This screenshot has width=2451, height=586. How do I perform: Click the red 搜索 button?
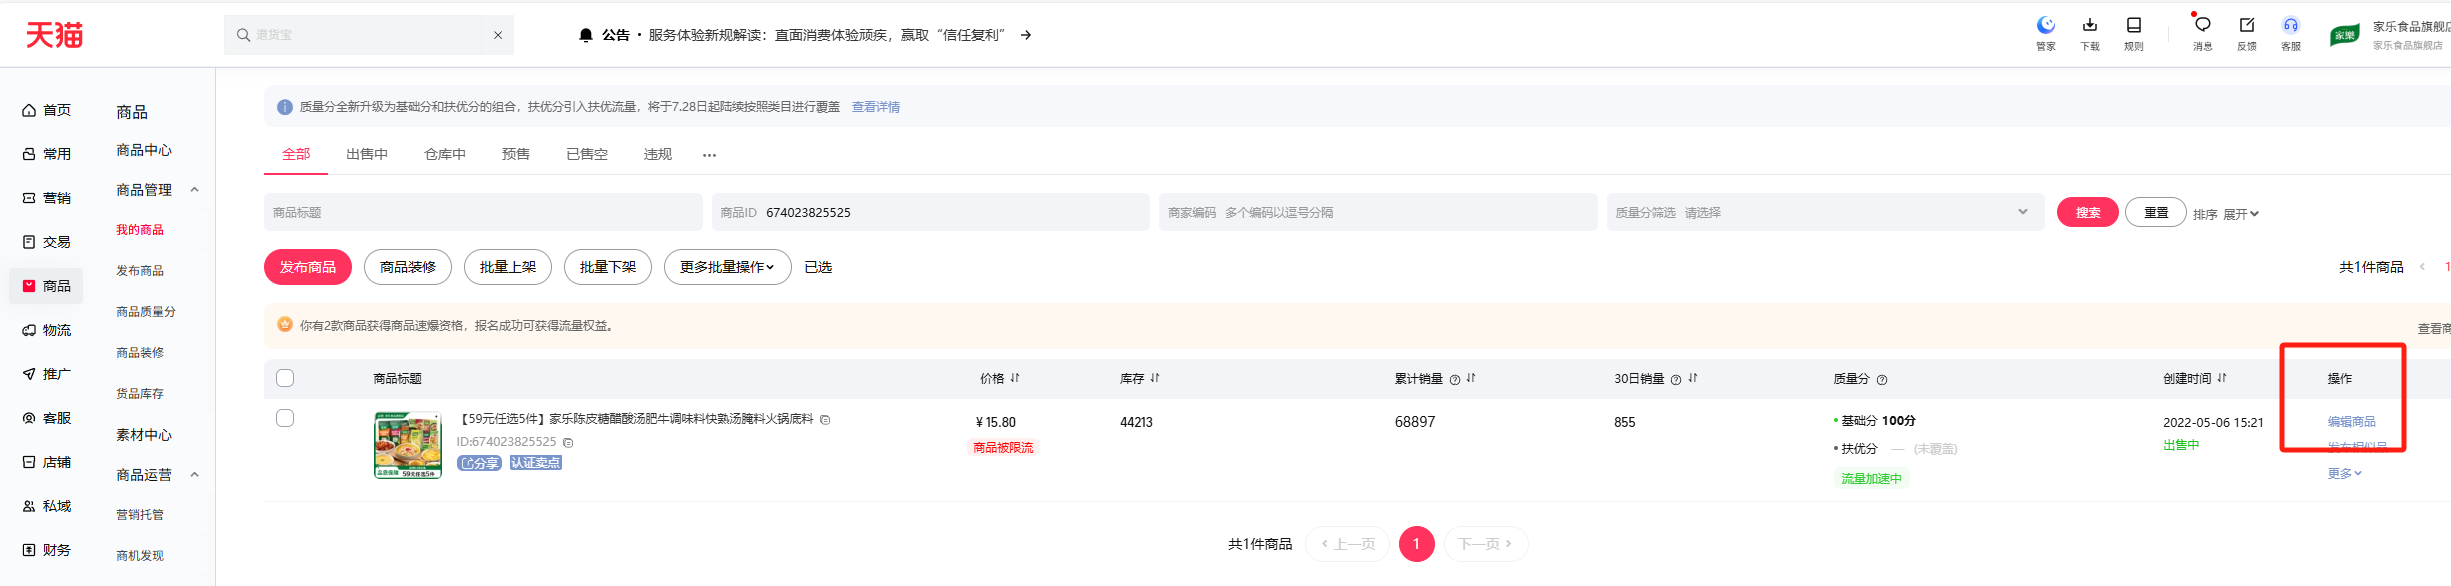coord(2088,212)
